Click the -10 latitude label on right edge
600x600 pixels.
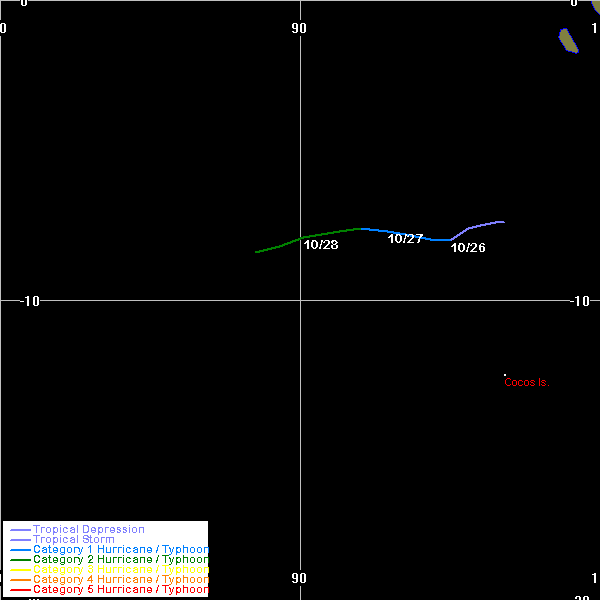point(581,301)
